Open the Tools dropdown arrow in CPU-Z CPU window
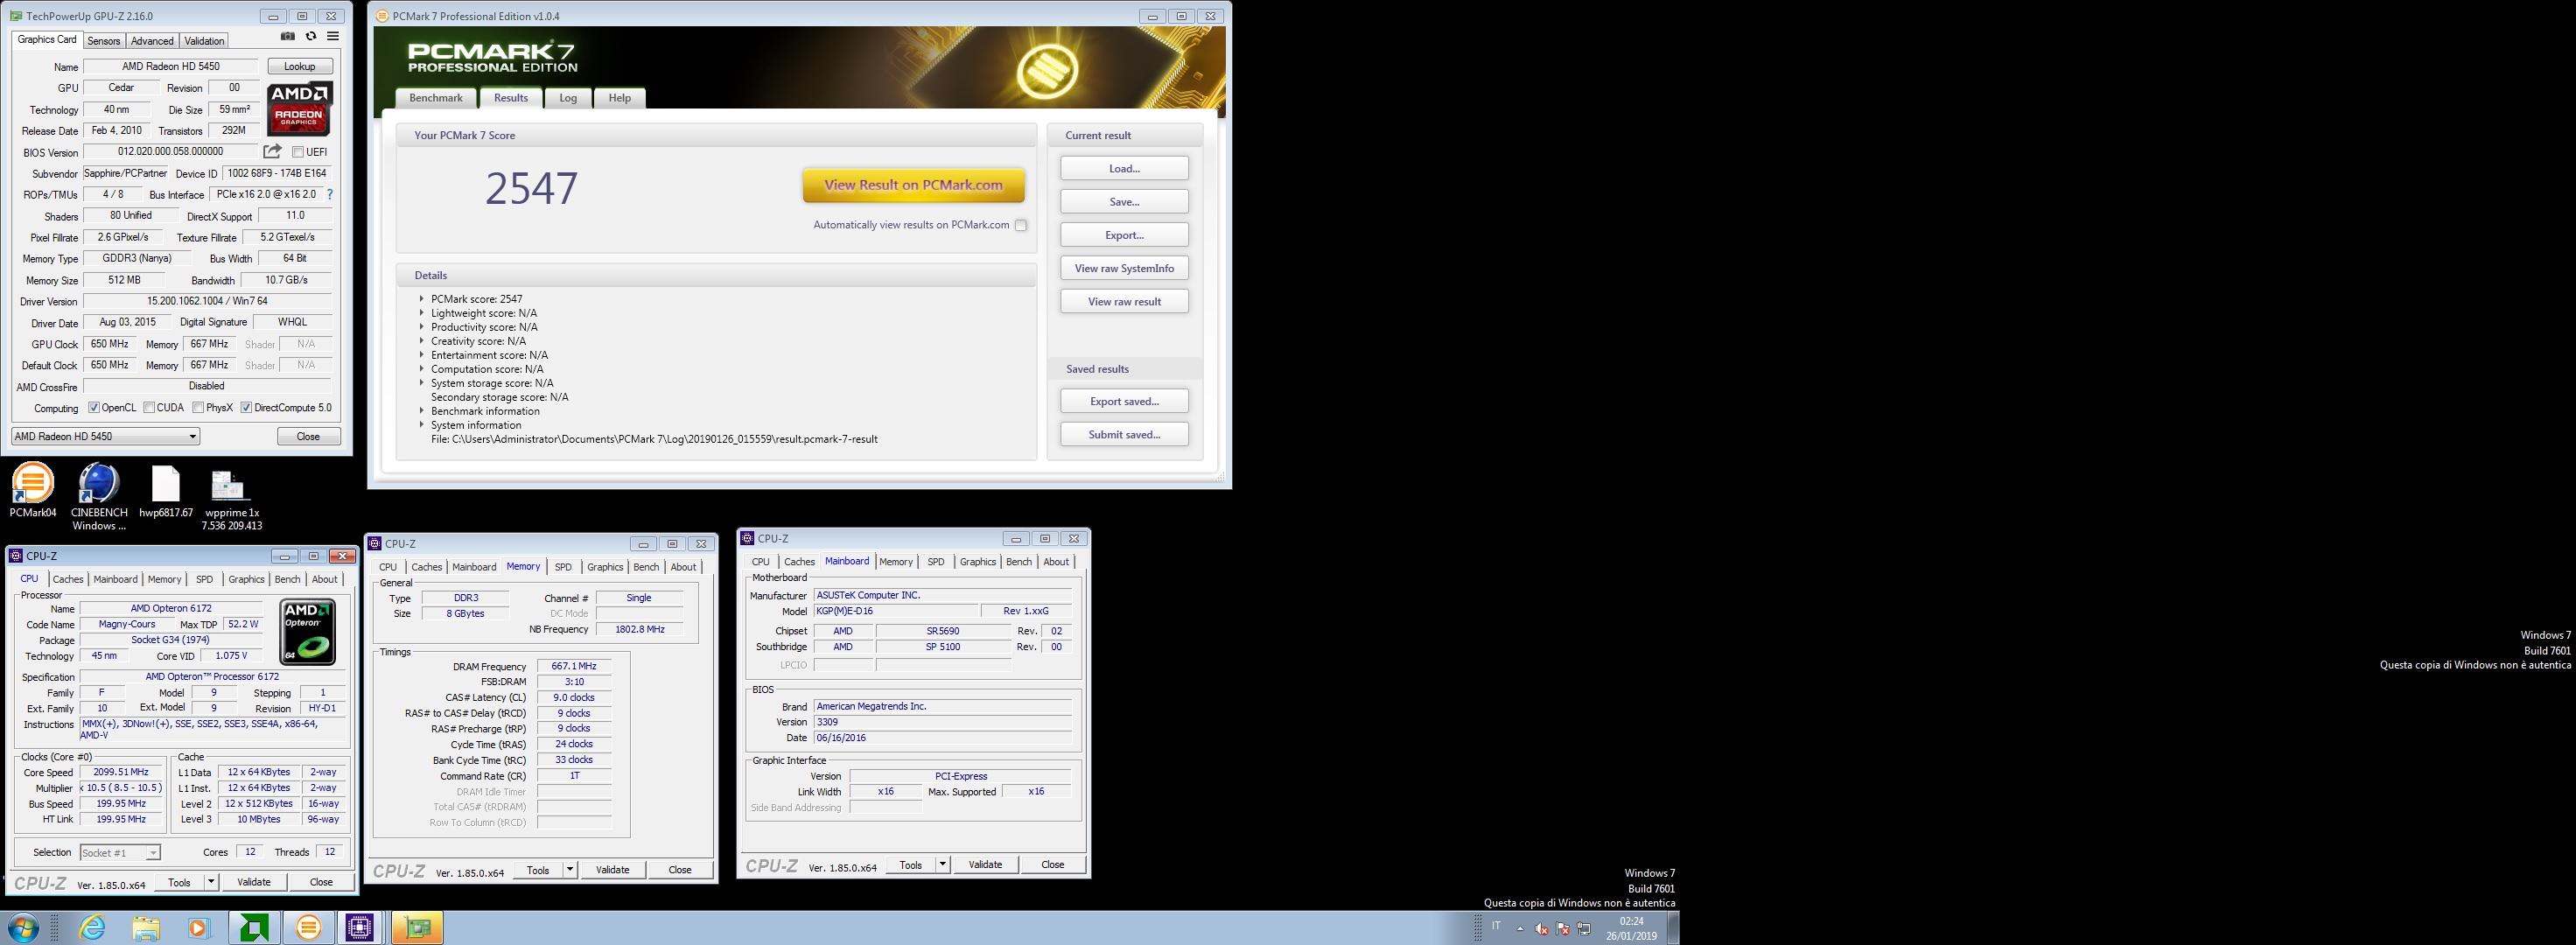 pyautogui.click(x=211, y=882)
